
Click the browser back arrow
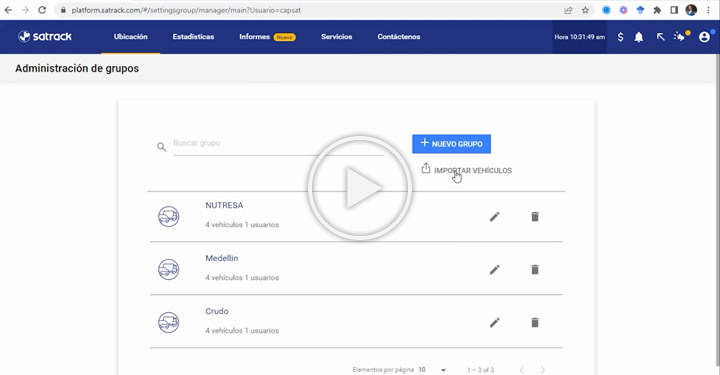click(x=8, y=10)
